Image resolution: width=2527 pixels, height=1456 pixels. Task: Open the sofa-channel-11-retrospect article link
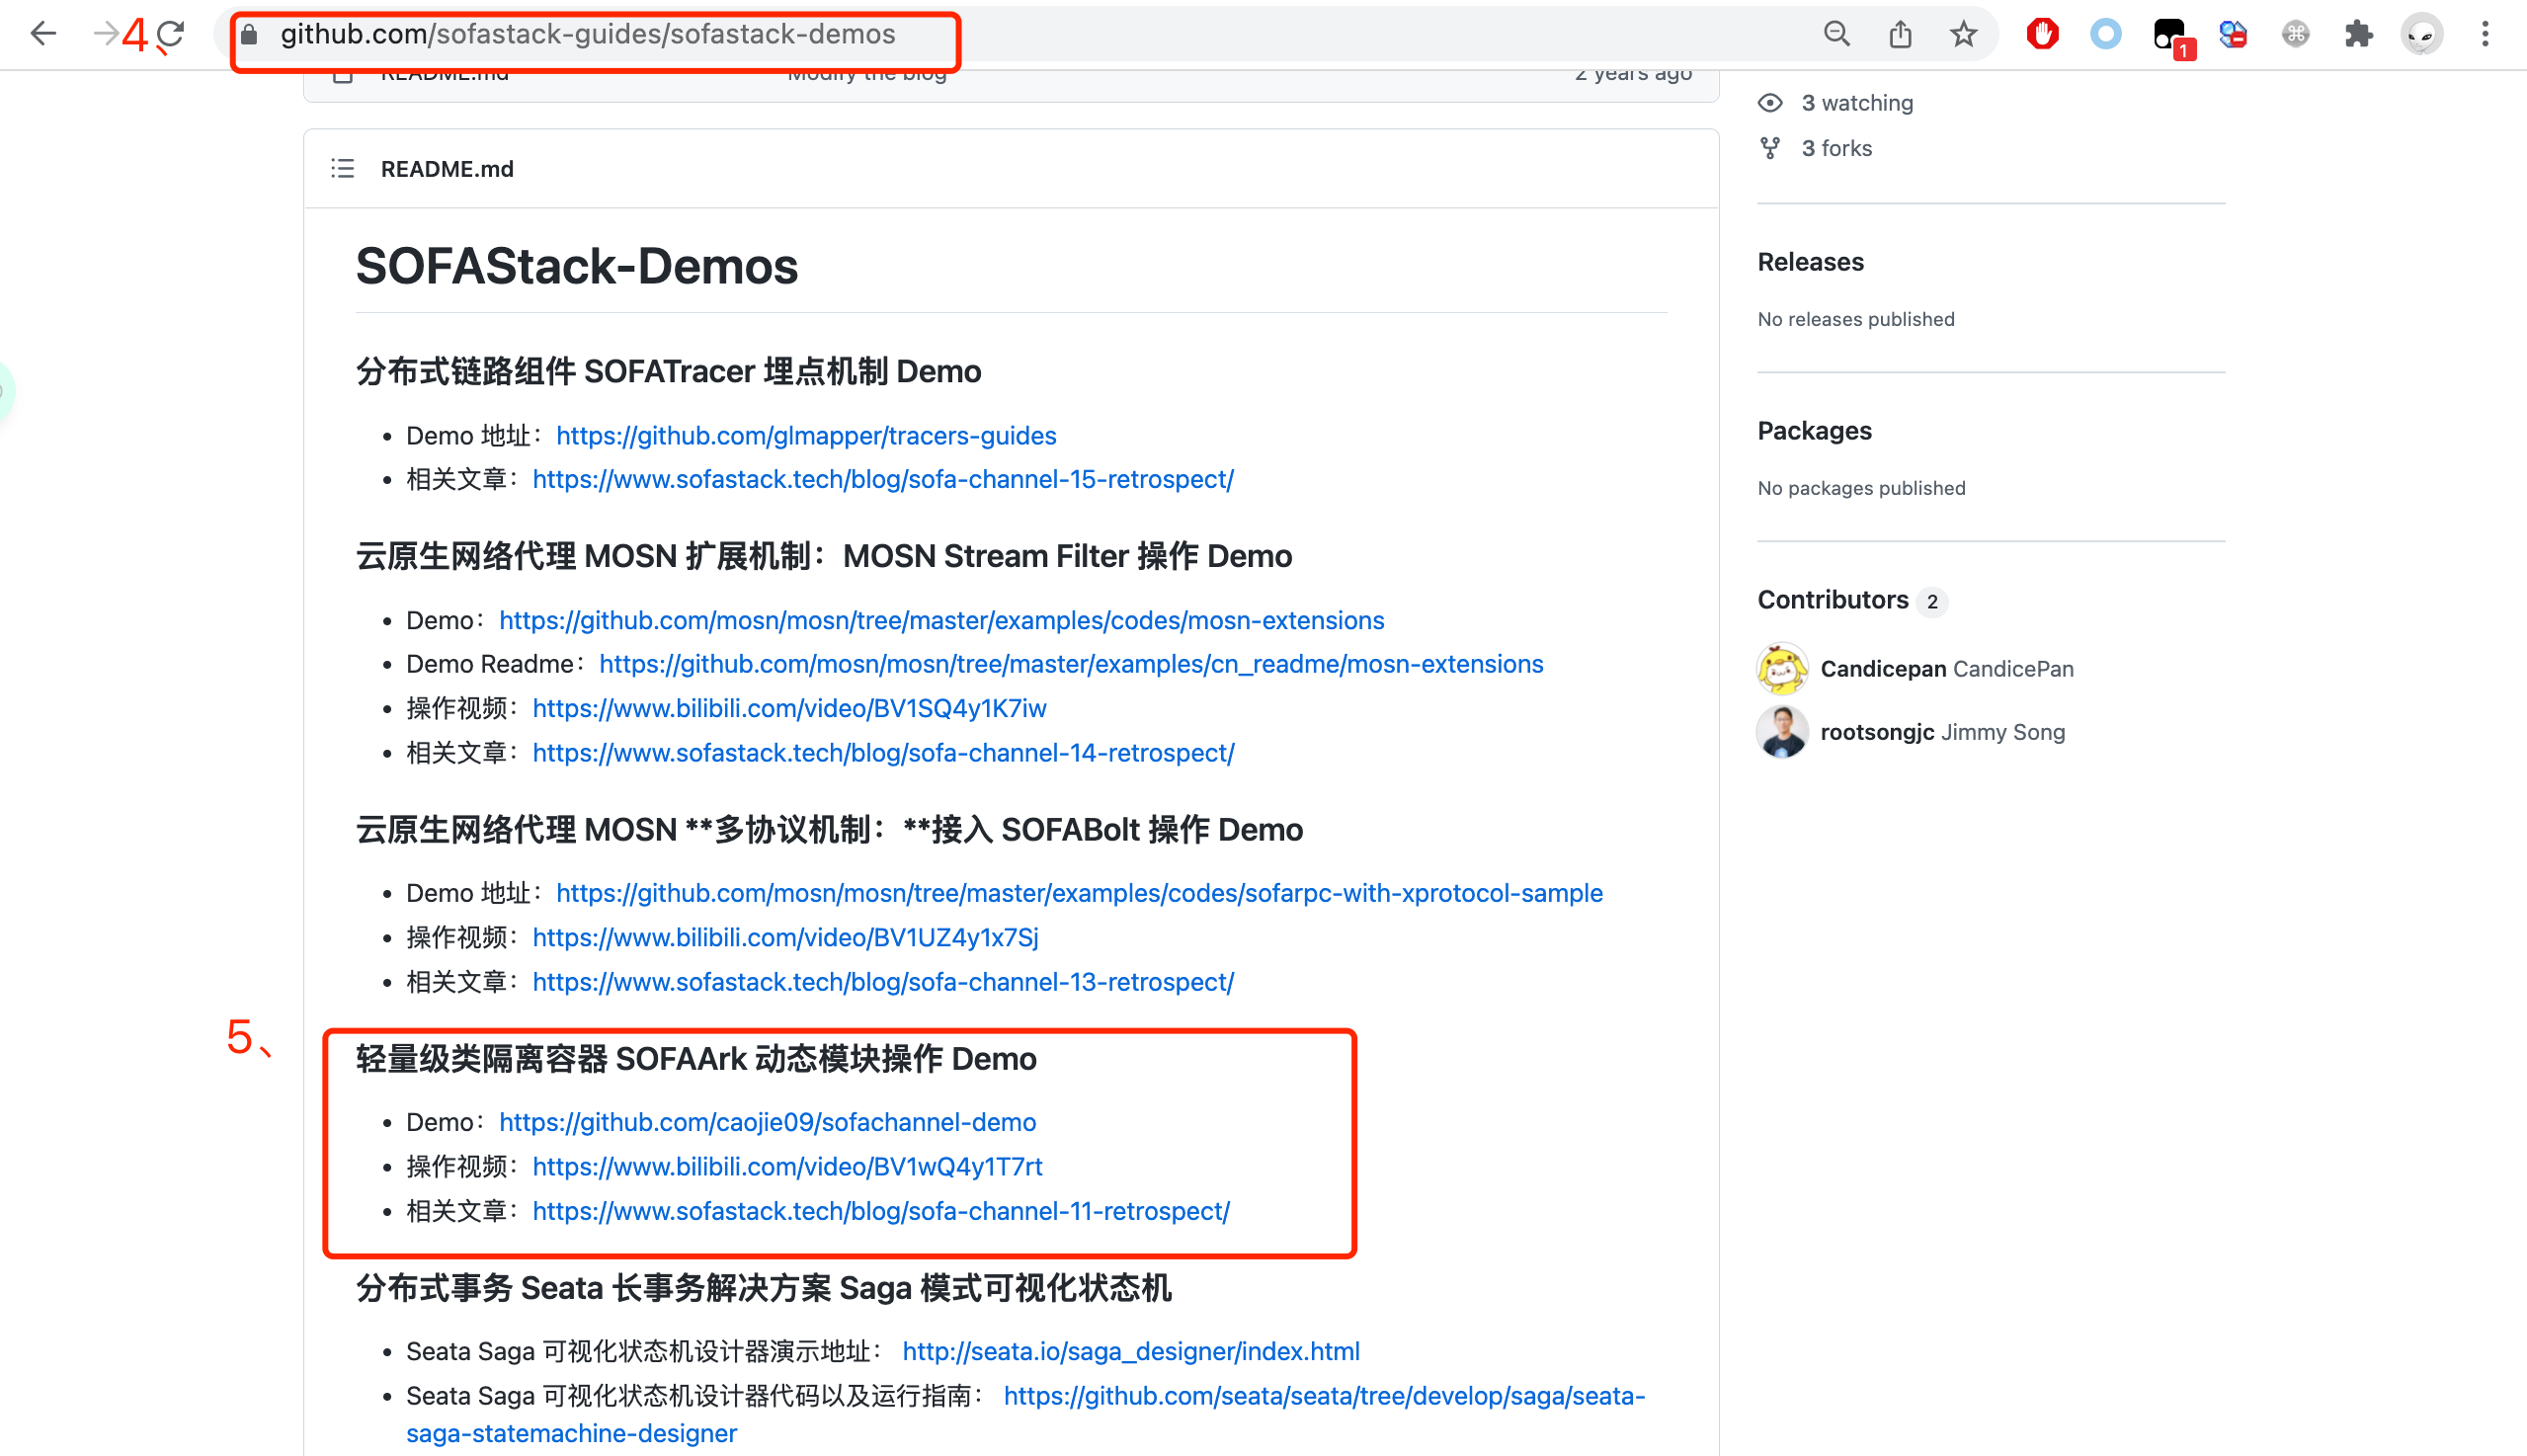(882, 1210)
